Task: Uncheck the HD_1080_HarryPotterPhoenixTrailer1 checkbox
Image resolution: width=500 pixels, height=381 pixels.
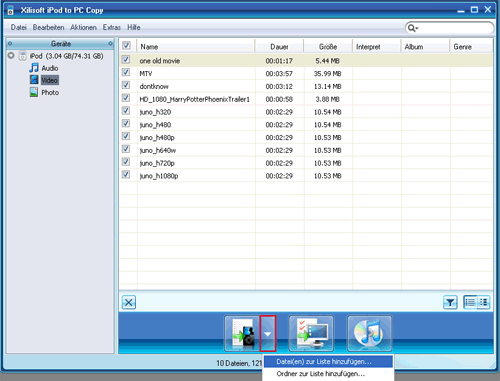Action: click(x=126, y=98)
